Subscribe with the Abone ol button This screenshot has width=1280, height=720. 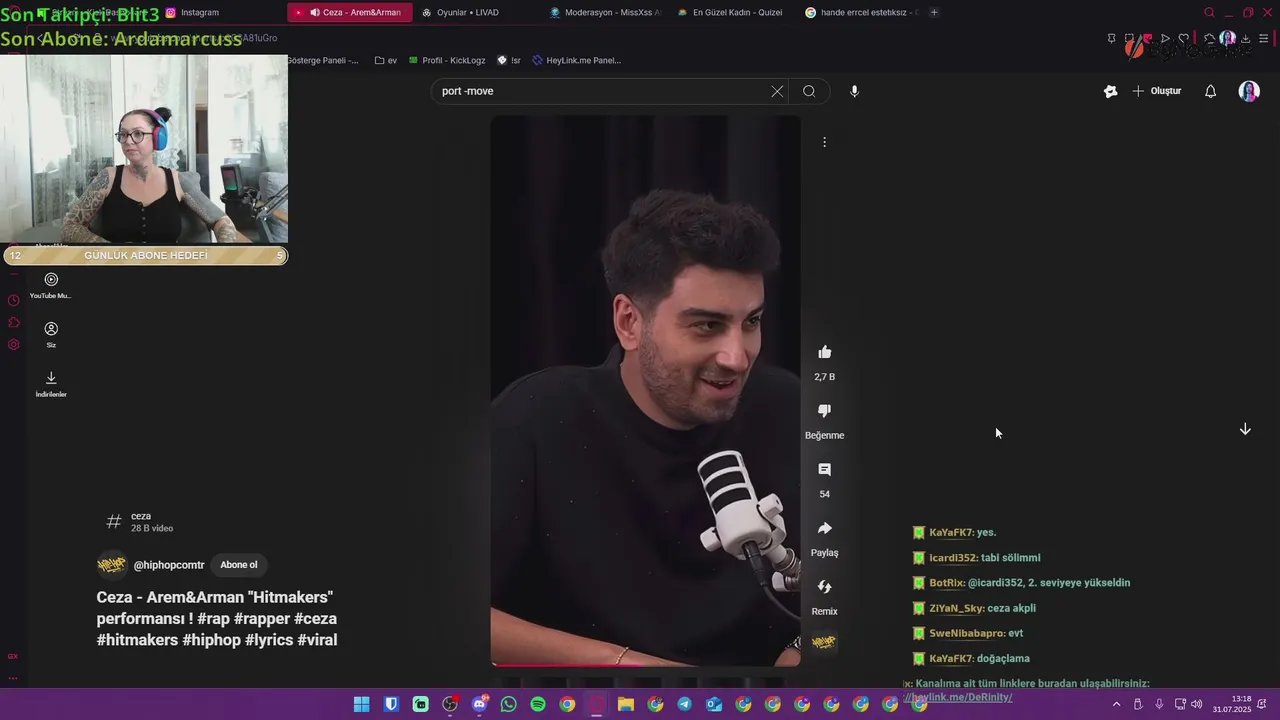pyautogui.click(x=239, y=565)
